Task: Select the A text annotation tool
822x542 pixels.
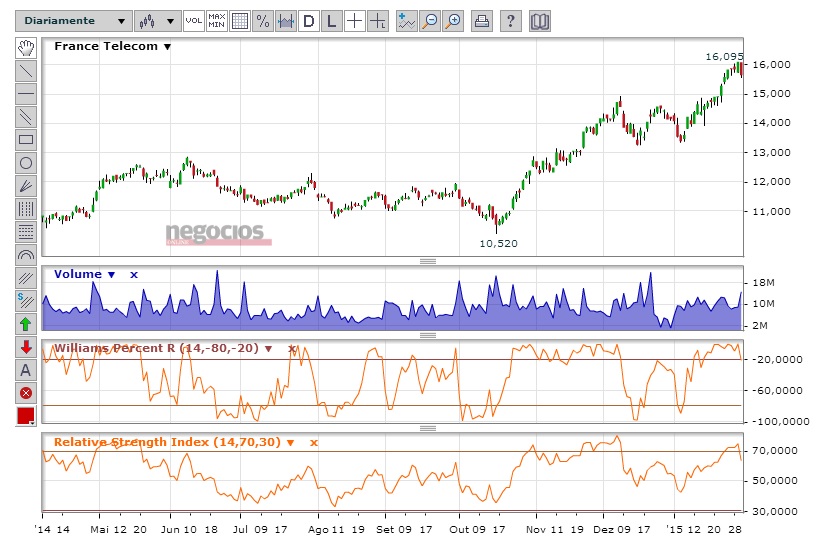Action: [26, 371]
